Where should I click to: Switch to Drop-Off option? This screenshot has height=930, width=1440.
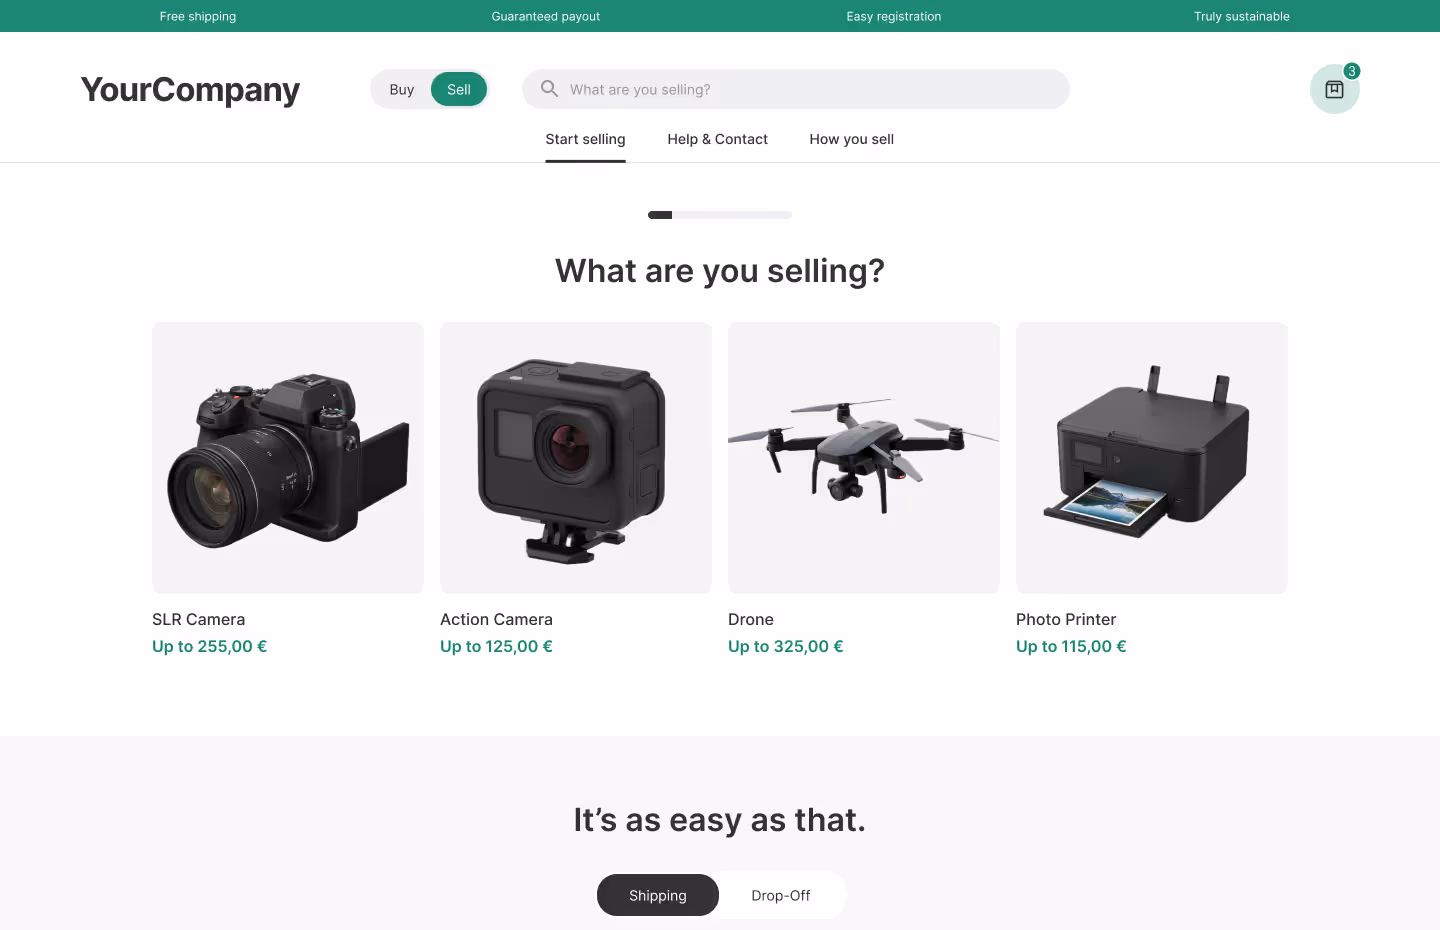click(781, 895)
